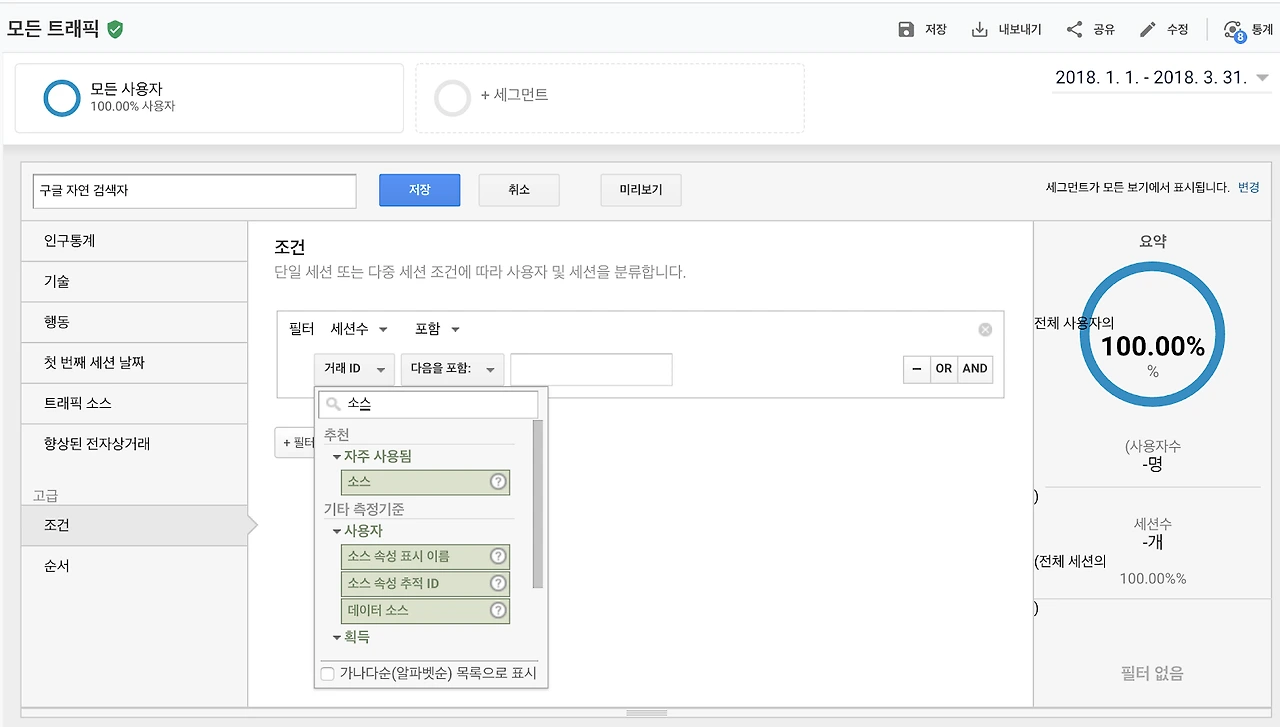The image size is (1280, 727).
Task: Show help for 소스 dimension
Action: click(497, 482)
